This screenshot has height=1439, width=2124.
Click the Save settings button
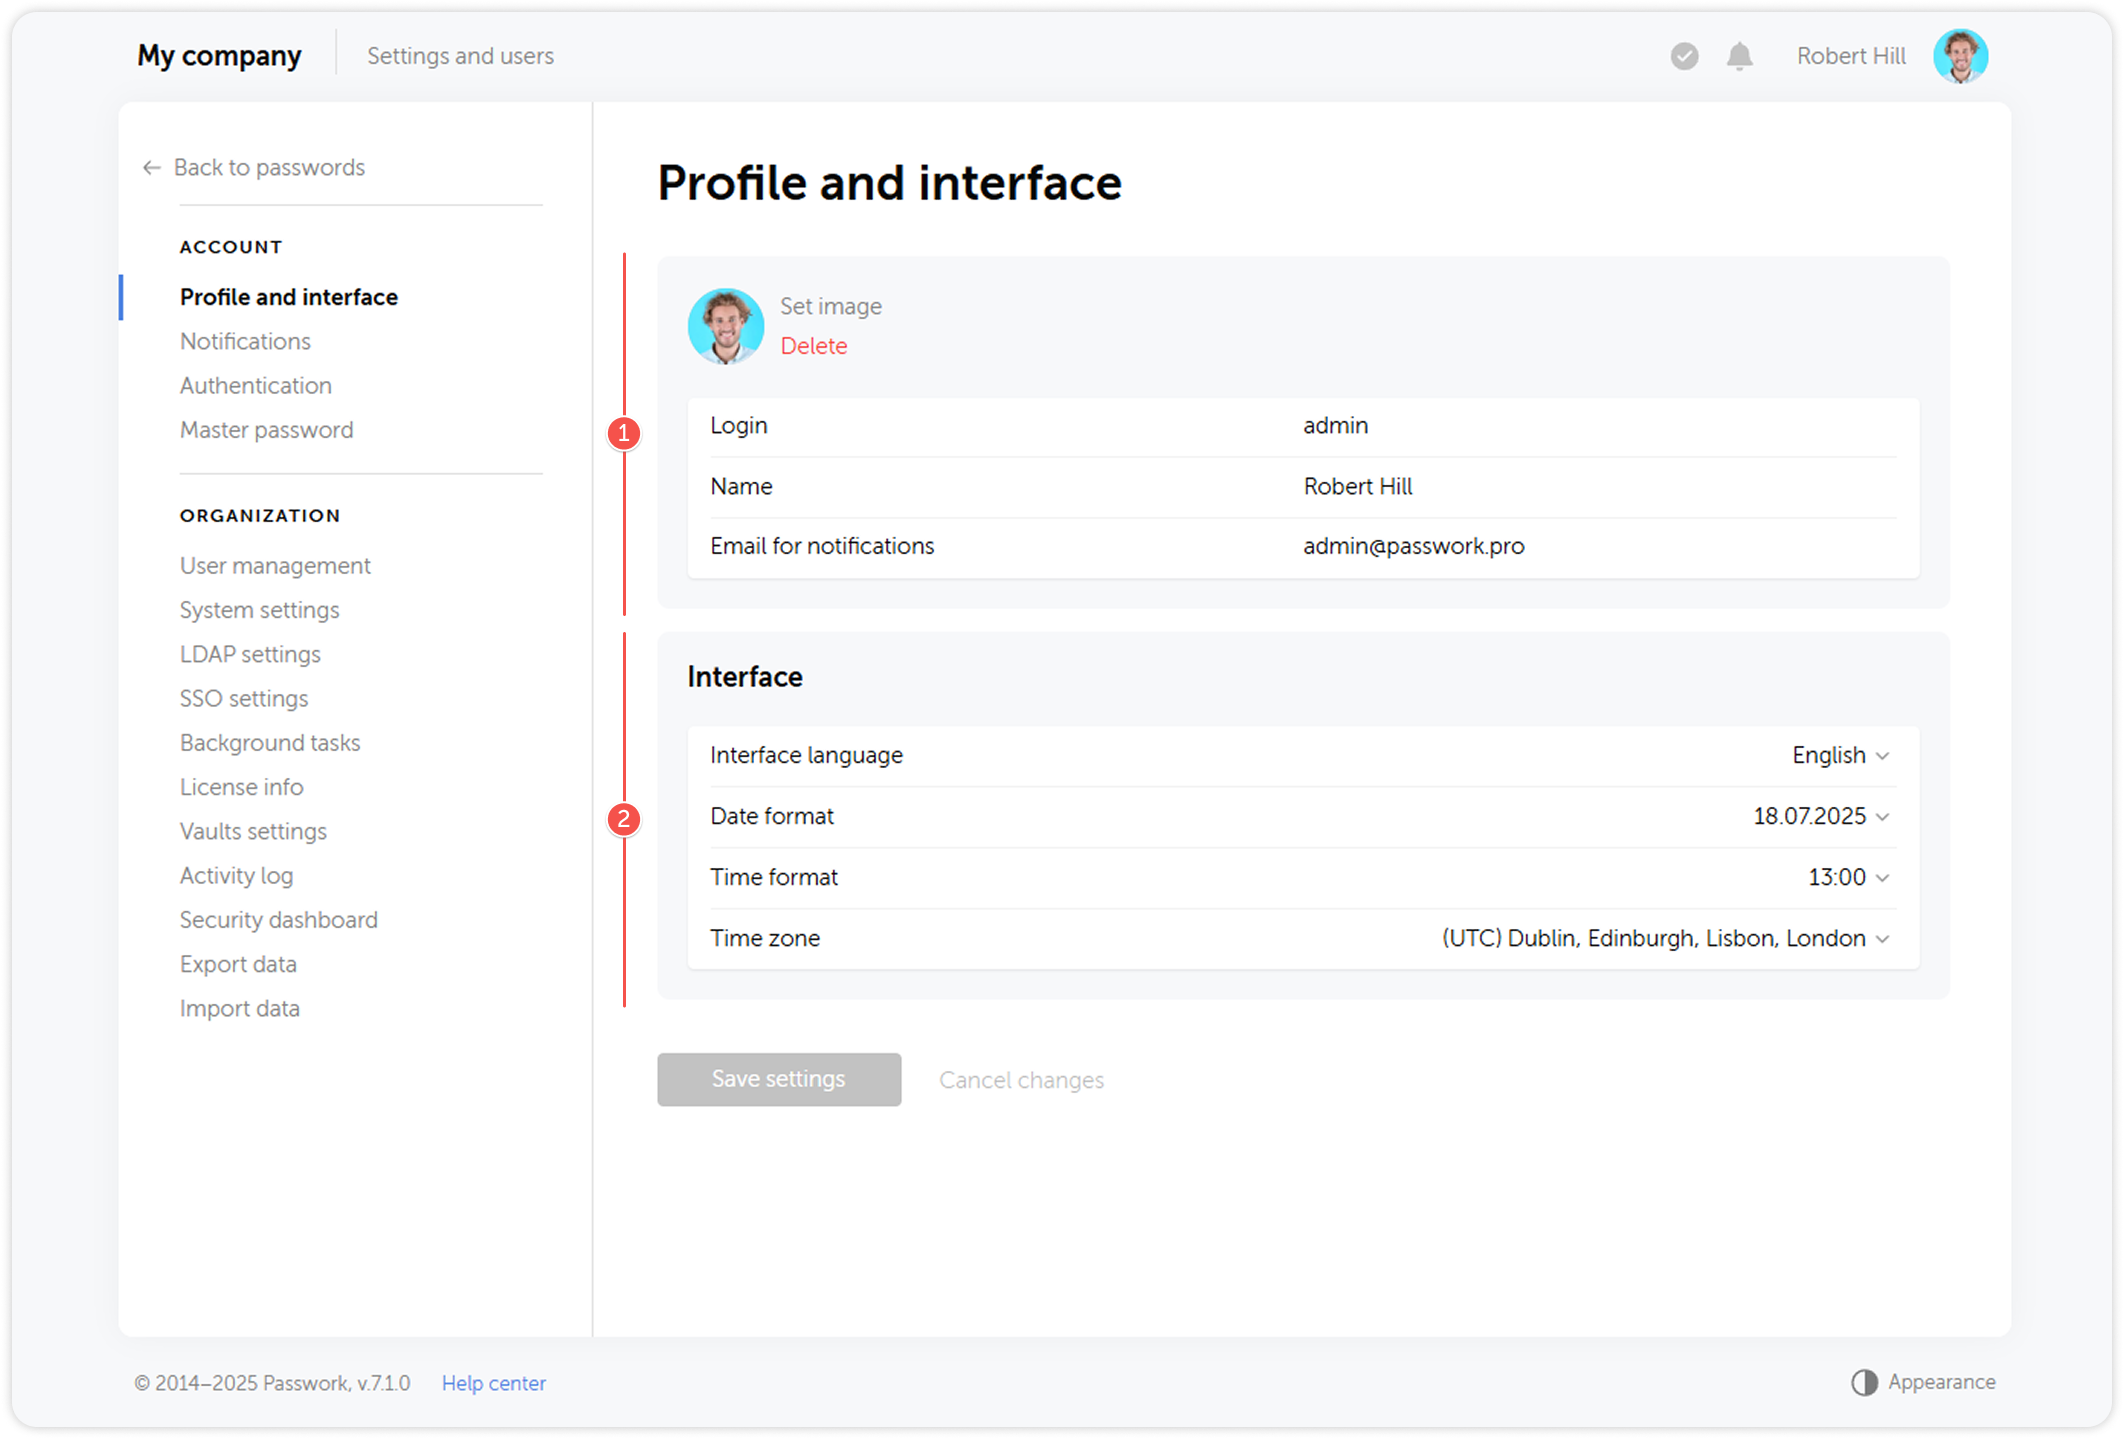[778, 1079]
